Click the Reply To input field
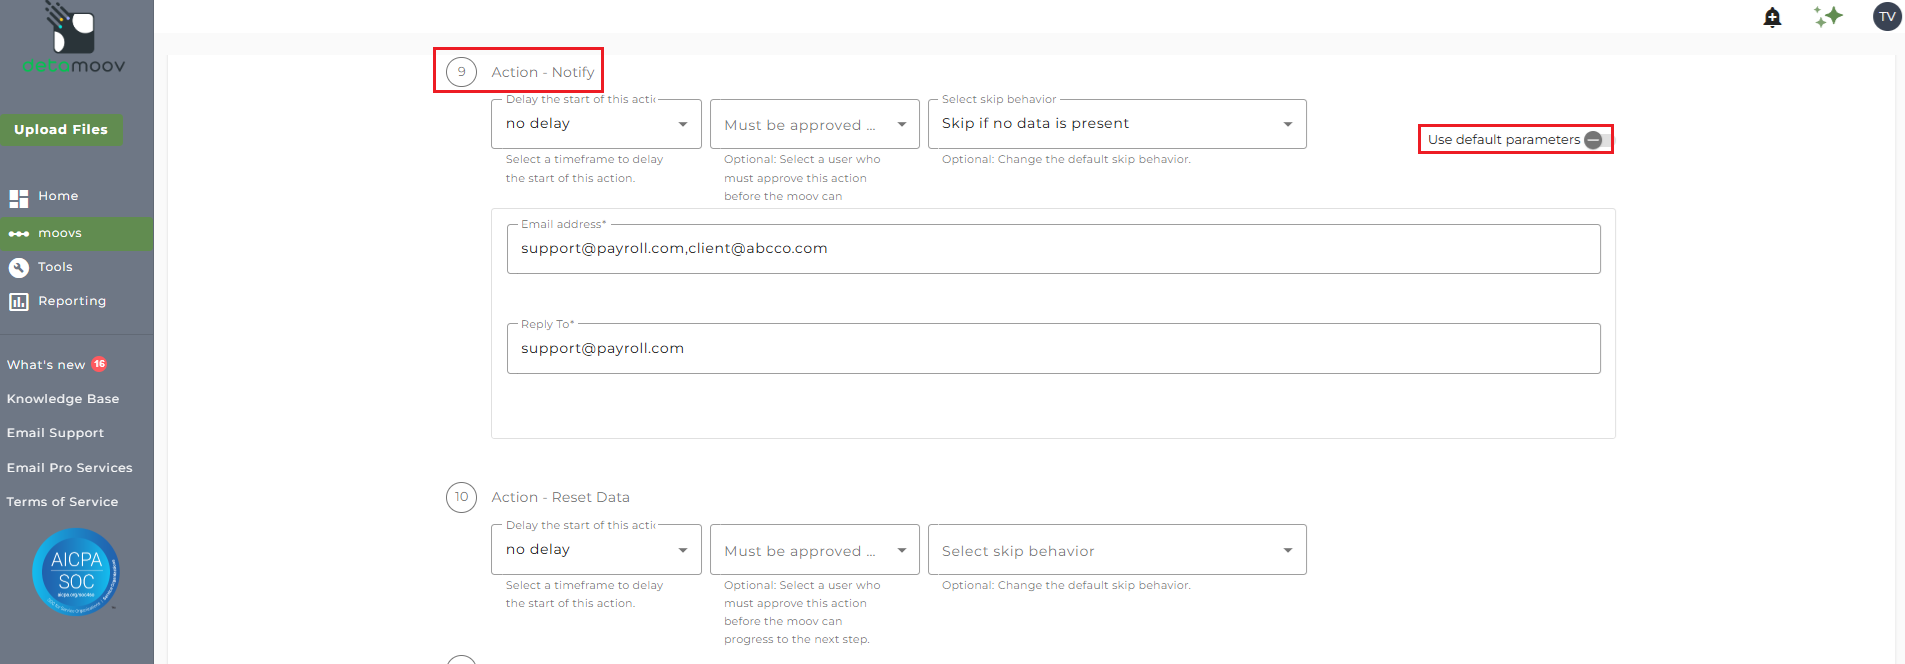The height and width of the screenshot is (664, 1905). 1053,349
